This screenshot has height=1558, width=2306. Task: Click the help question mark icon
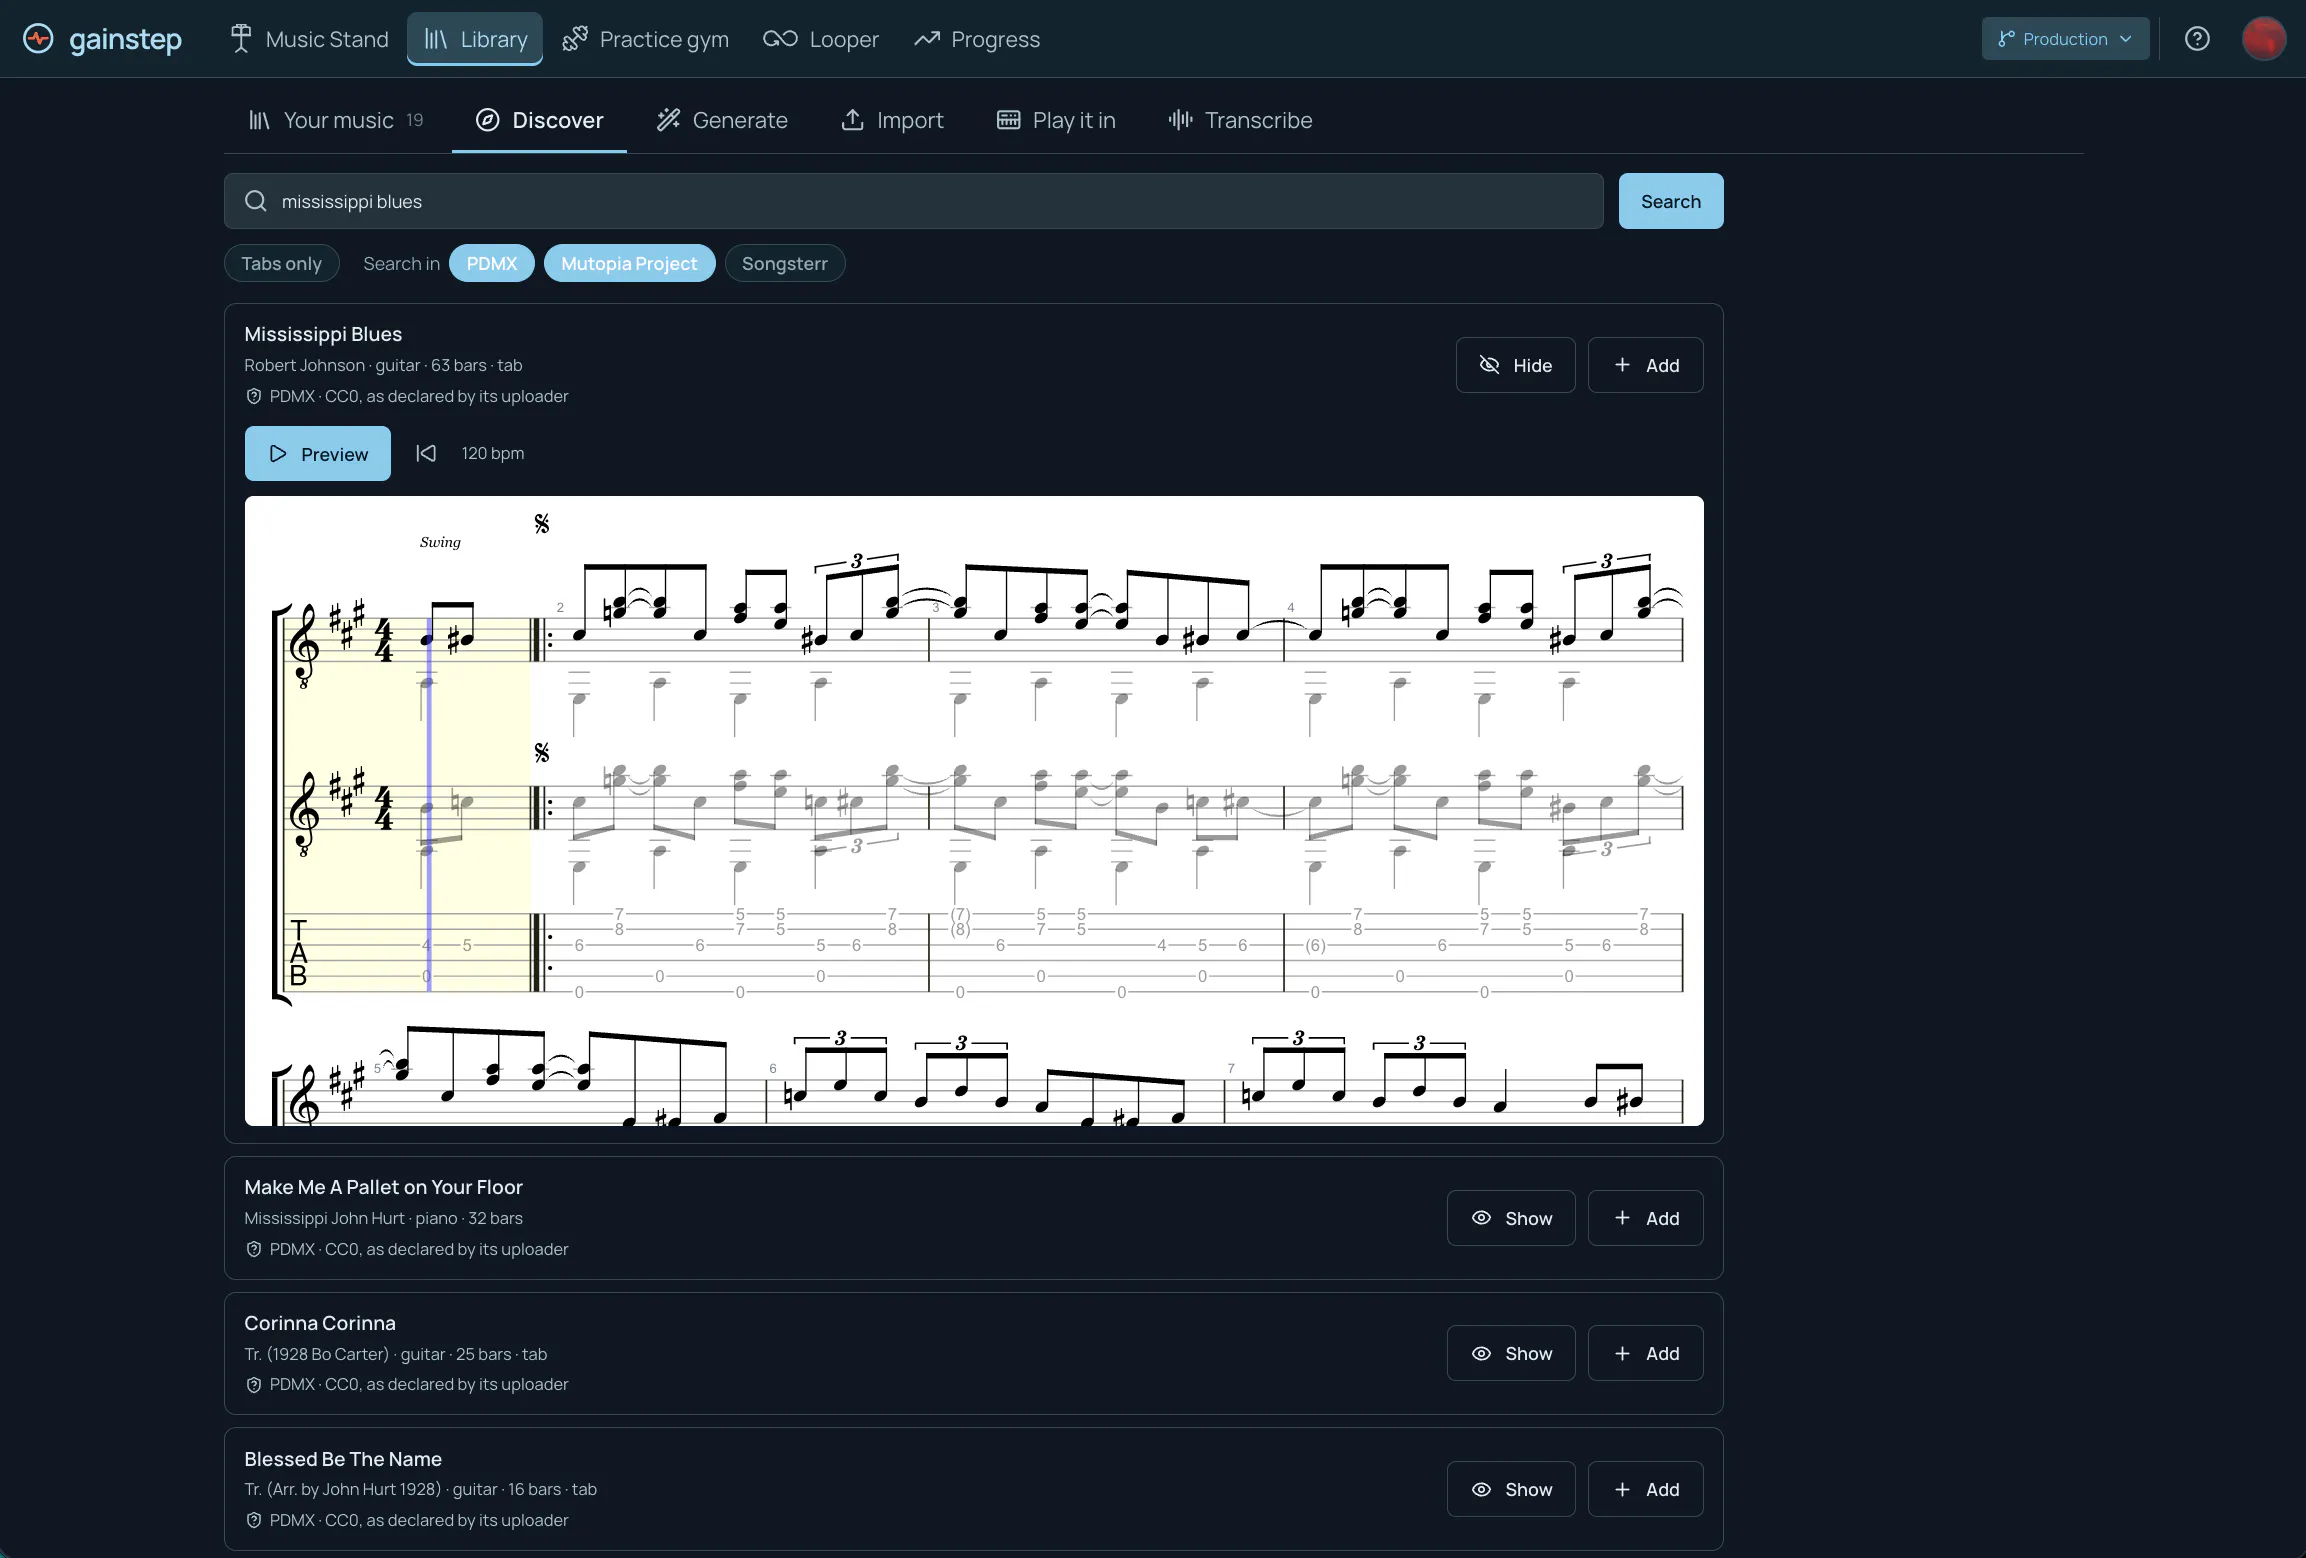click(x=2197, y=39)
